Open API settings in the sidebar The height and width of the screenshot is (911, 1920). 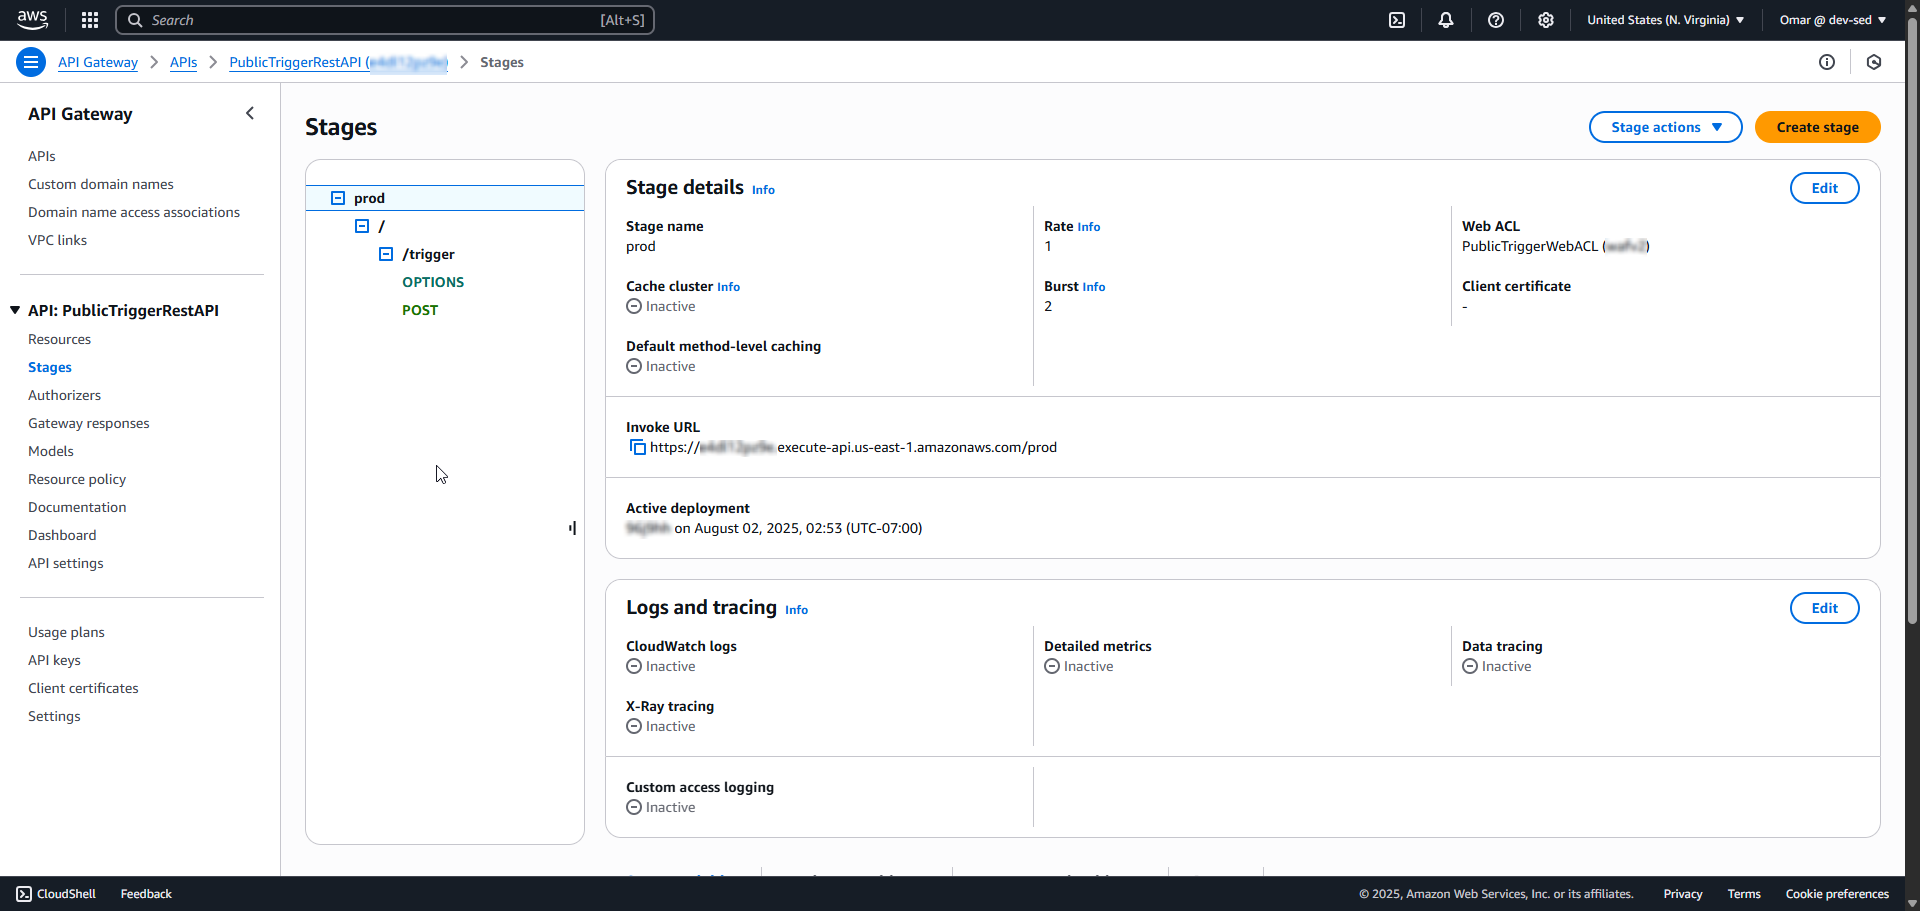click(66, 563)
